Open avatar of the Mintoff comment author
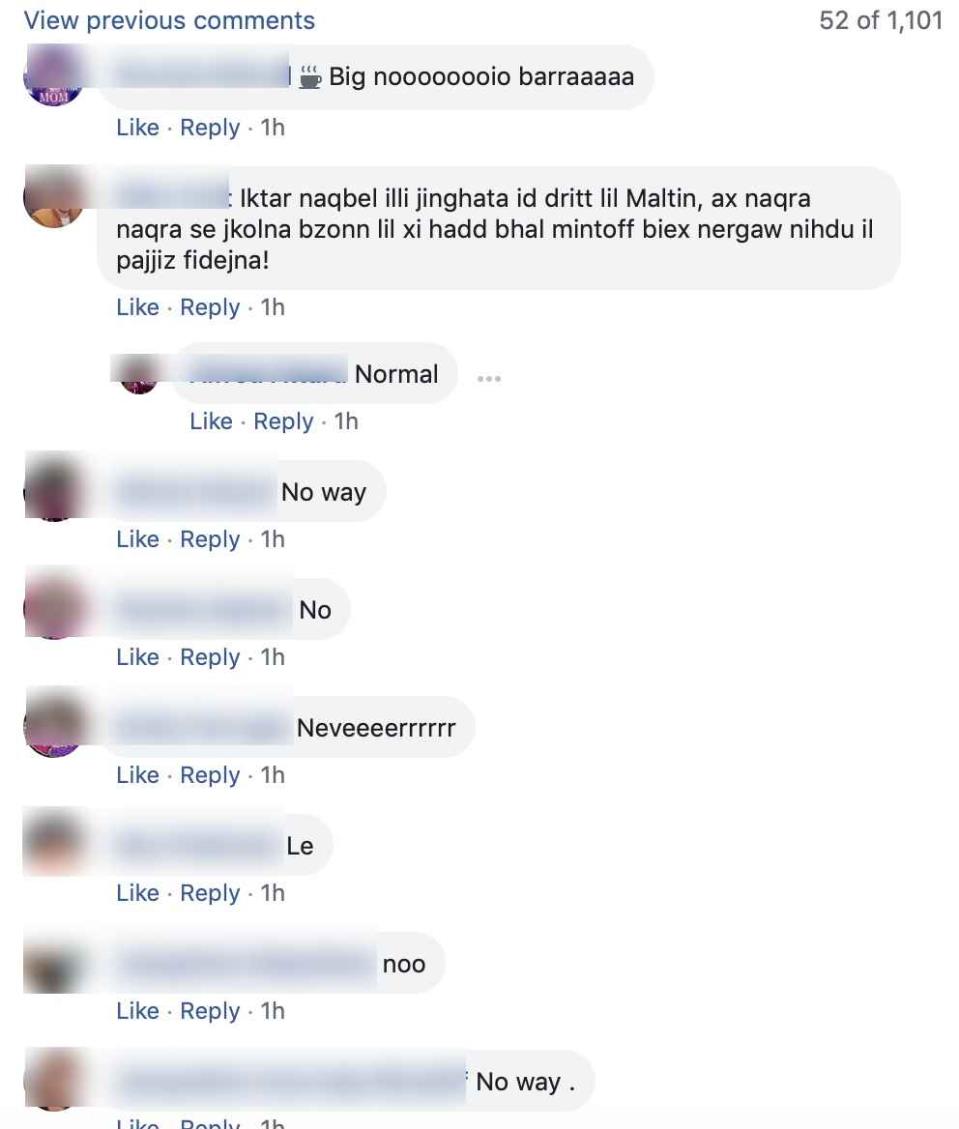 pos(54,197)
